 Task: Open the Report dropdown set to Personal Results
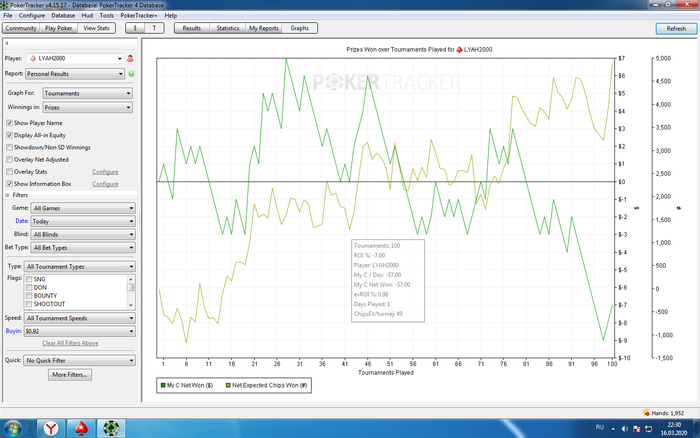(75, 74)
